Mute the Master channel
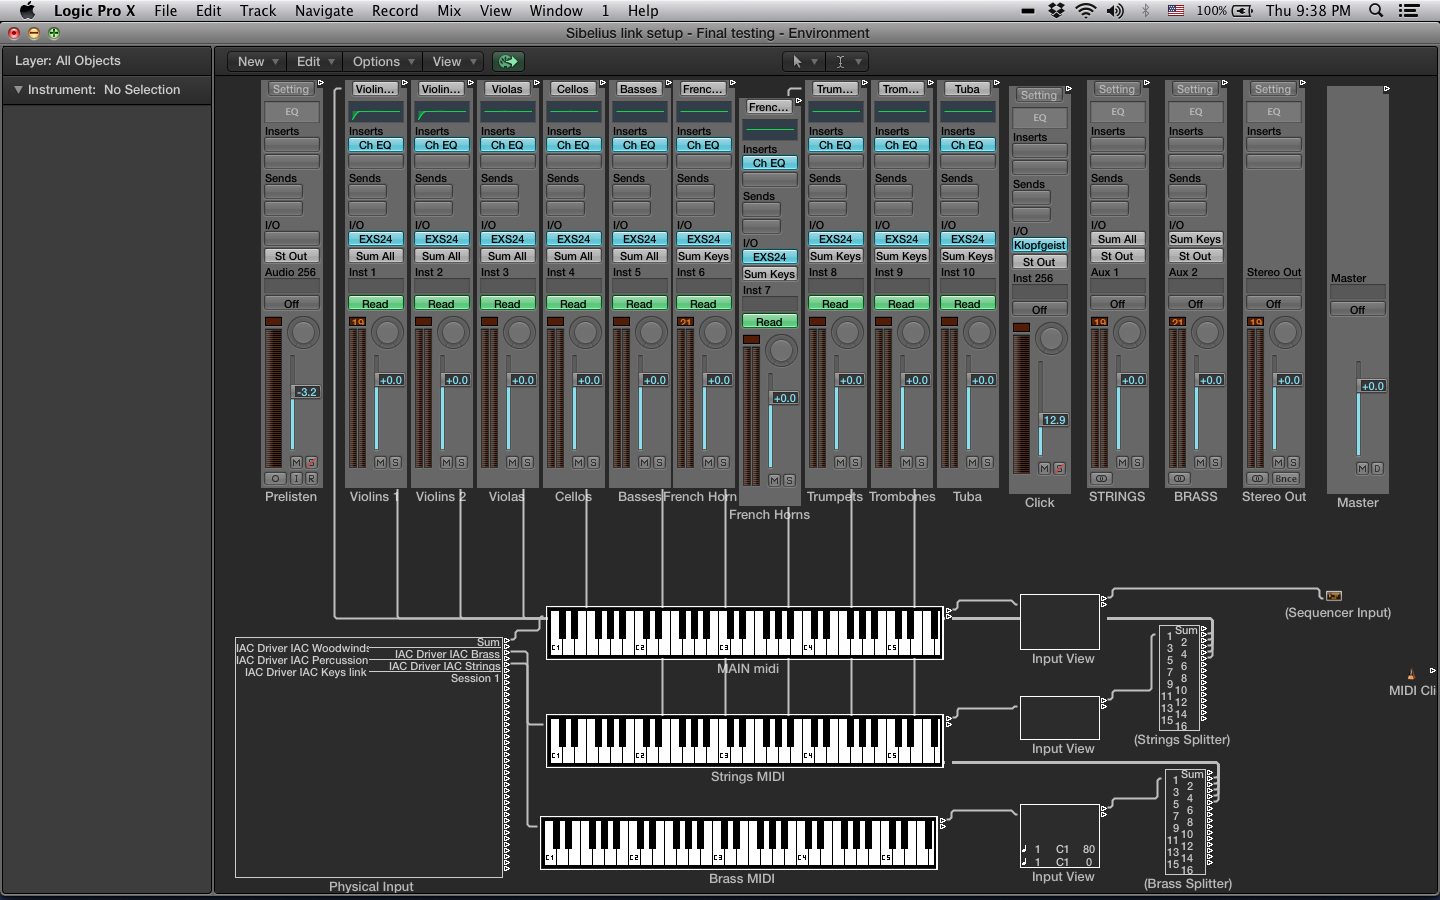Screen dimensions: 1440x900 point(1362,468)
